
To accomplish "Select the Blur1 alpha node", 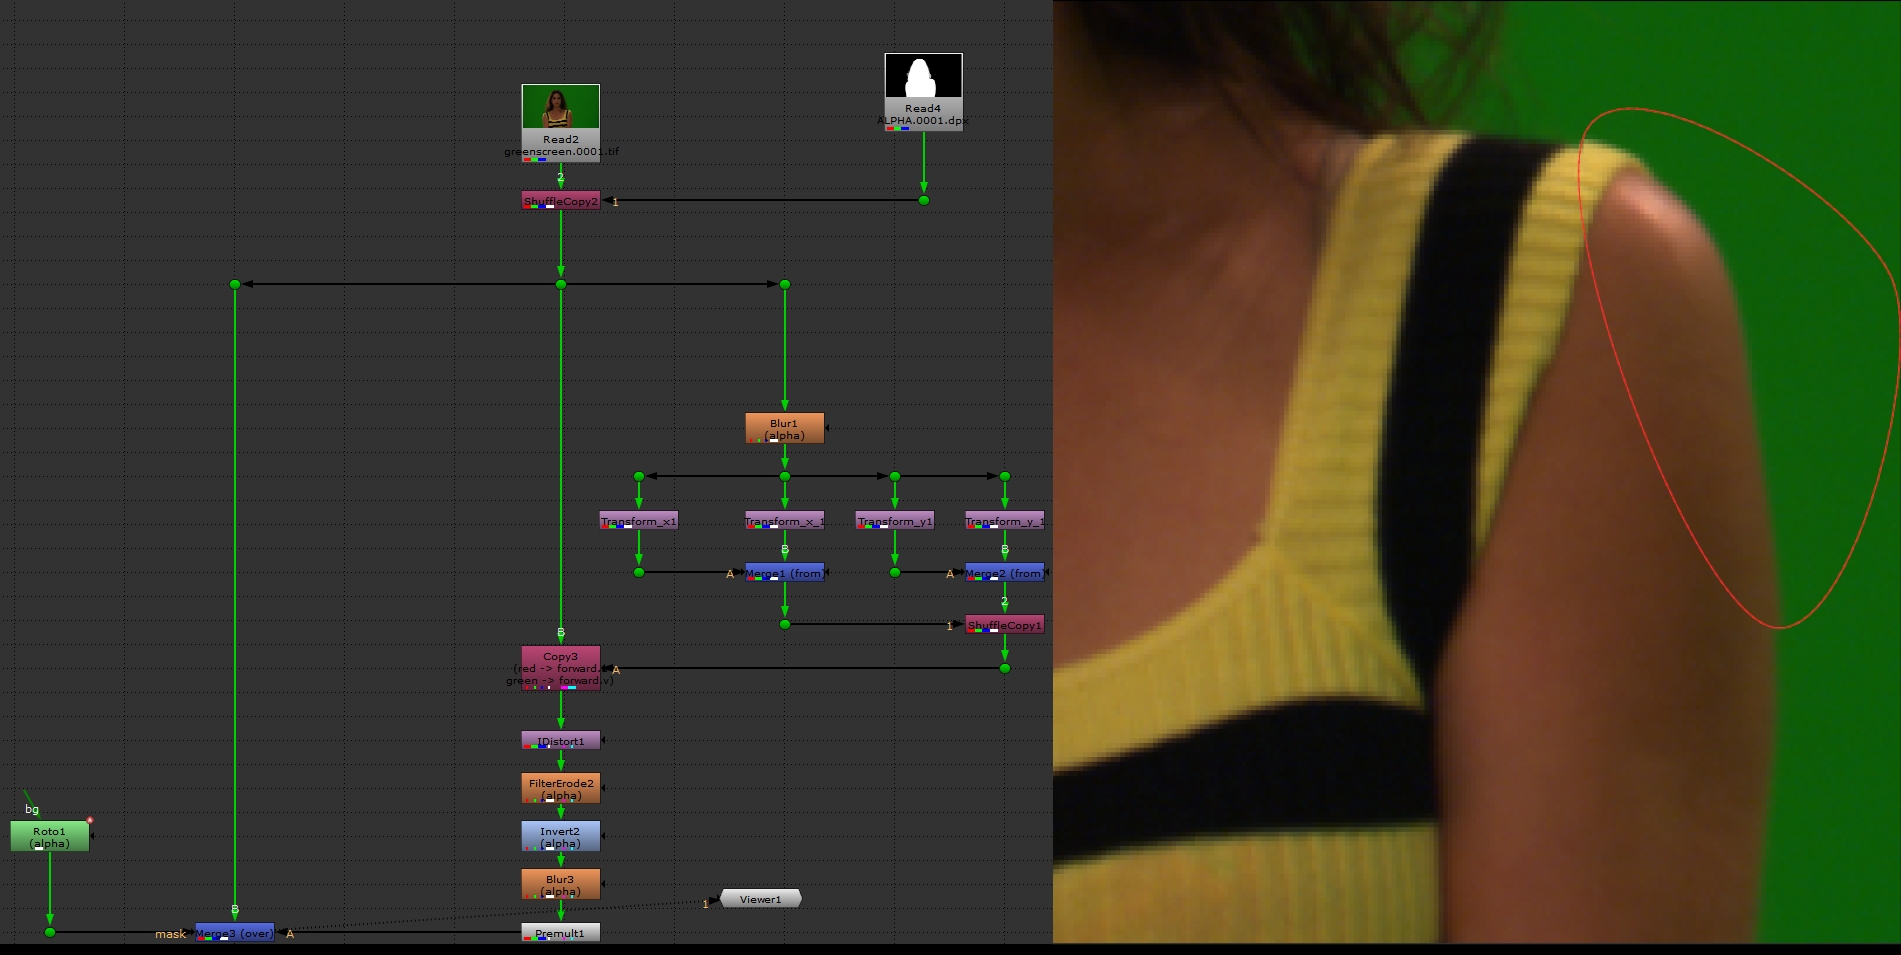I will (x=784, y=429).
